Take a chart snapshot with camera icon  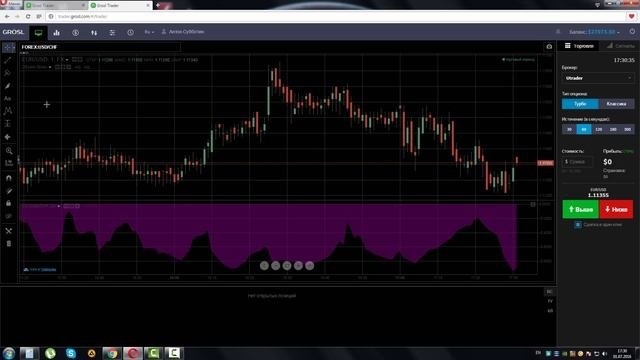549,47
